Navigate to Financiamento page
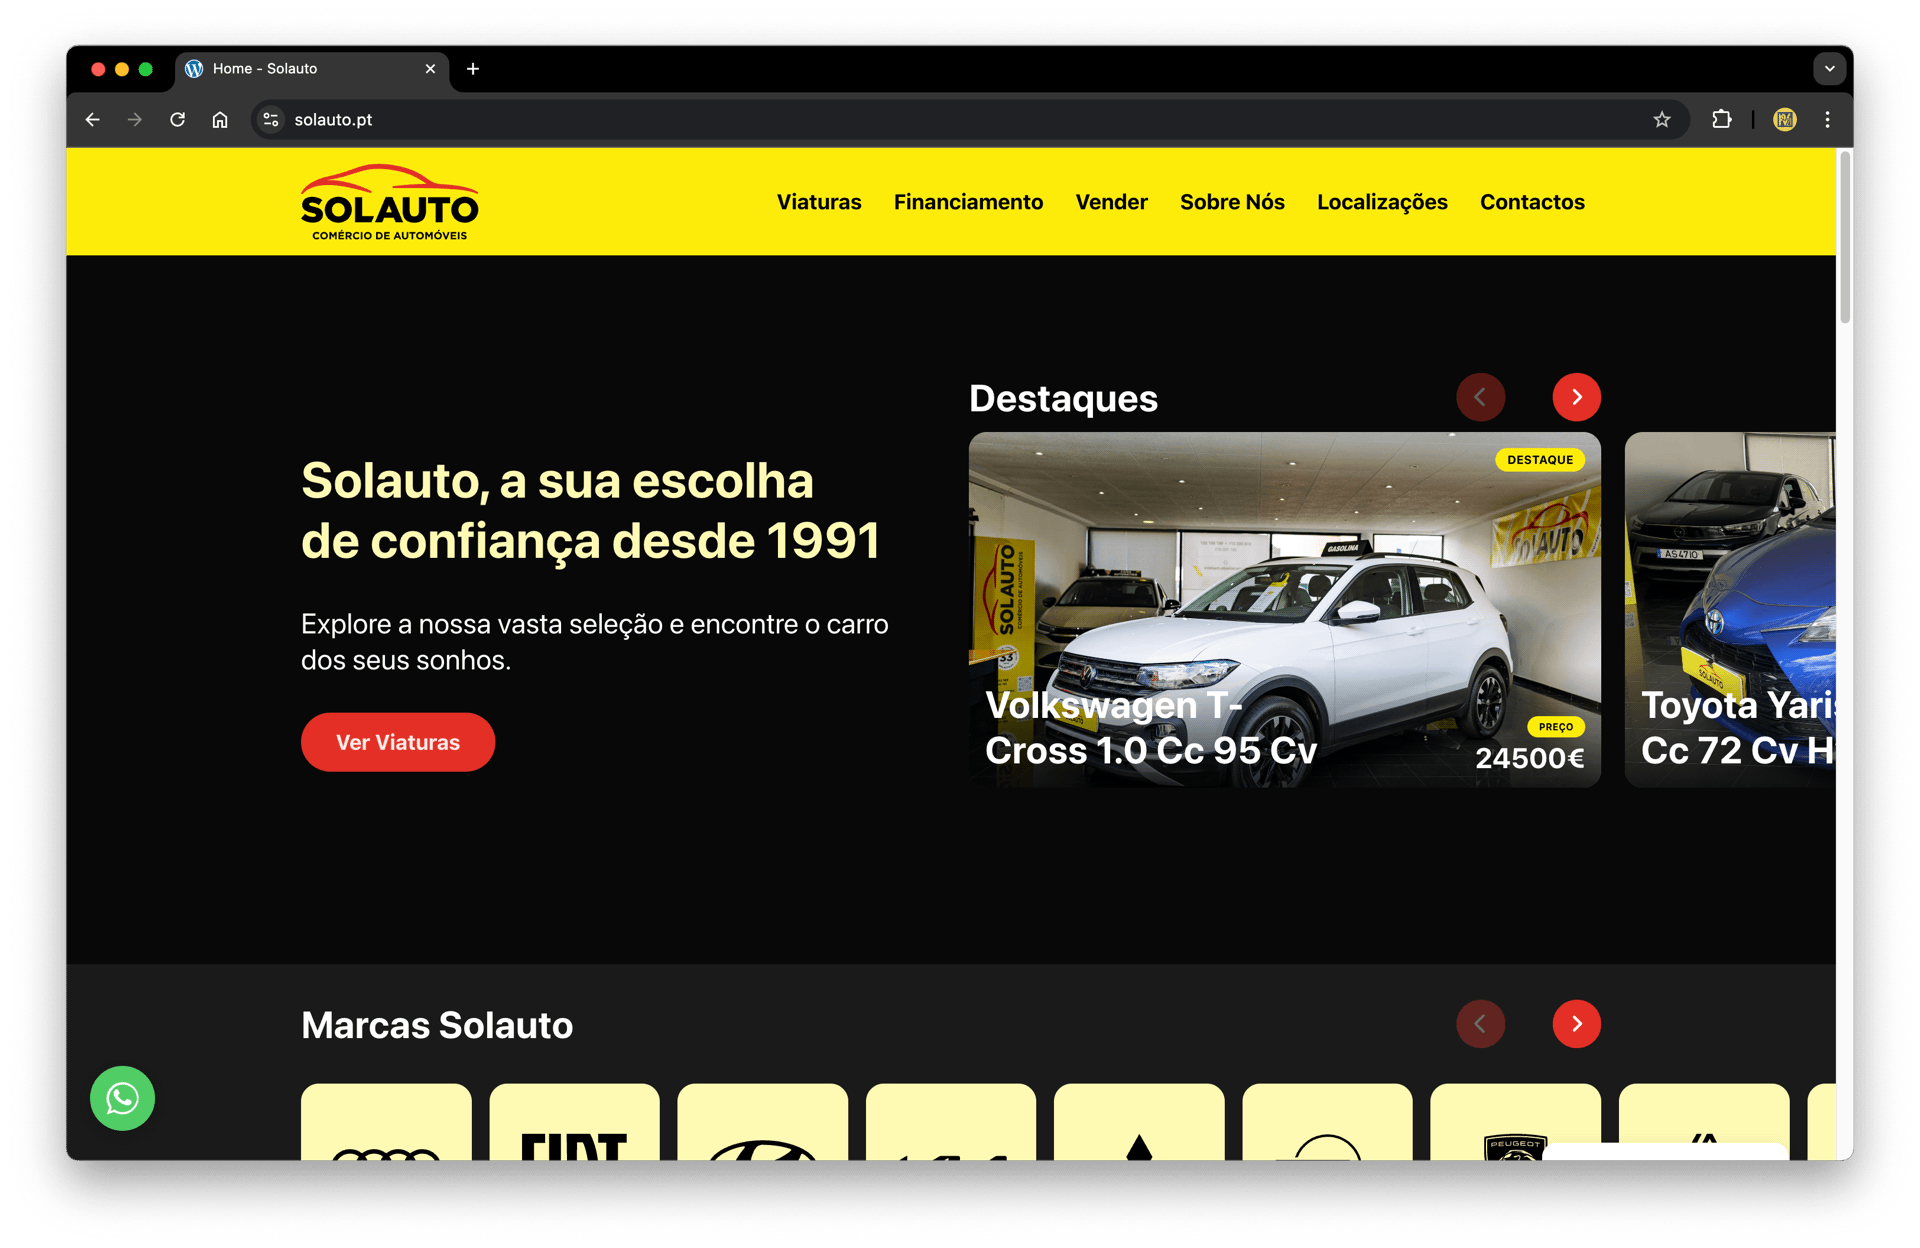 pos(967,202)
